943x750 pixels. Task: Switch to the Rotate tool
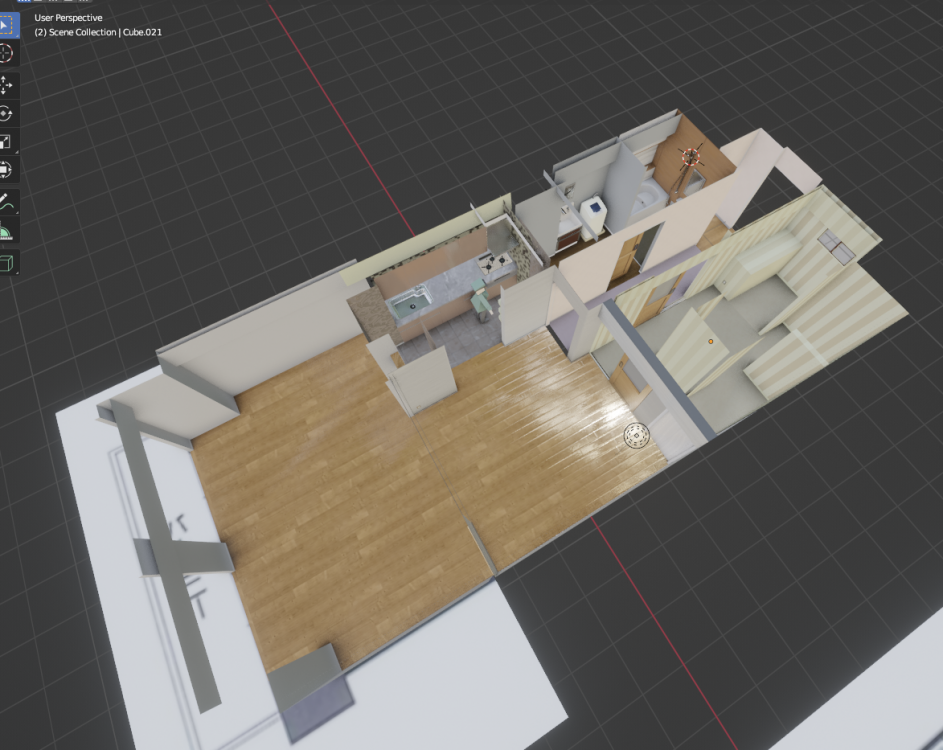click(x=8, y=114)
